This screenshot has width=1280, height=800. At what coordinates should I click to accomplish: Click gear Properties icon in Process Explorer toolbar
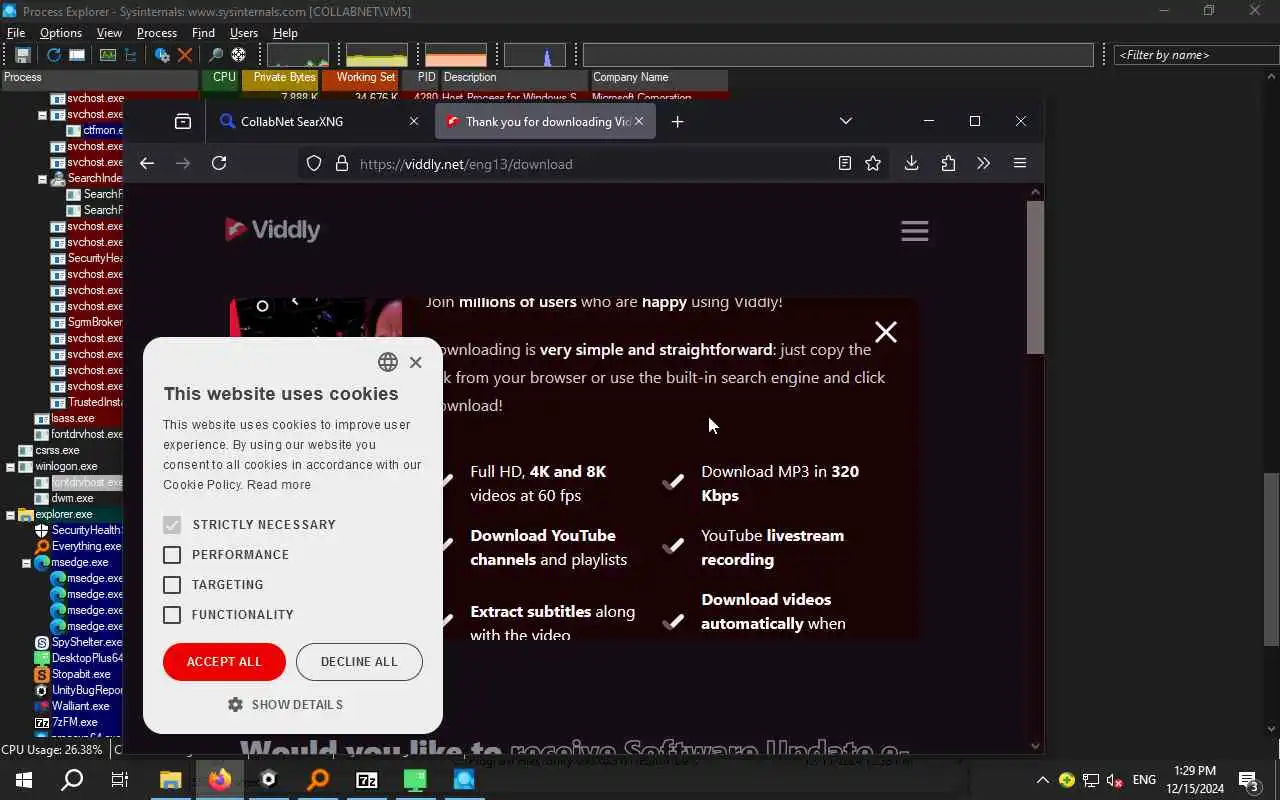click(162, 55)
